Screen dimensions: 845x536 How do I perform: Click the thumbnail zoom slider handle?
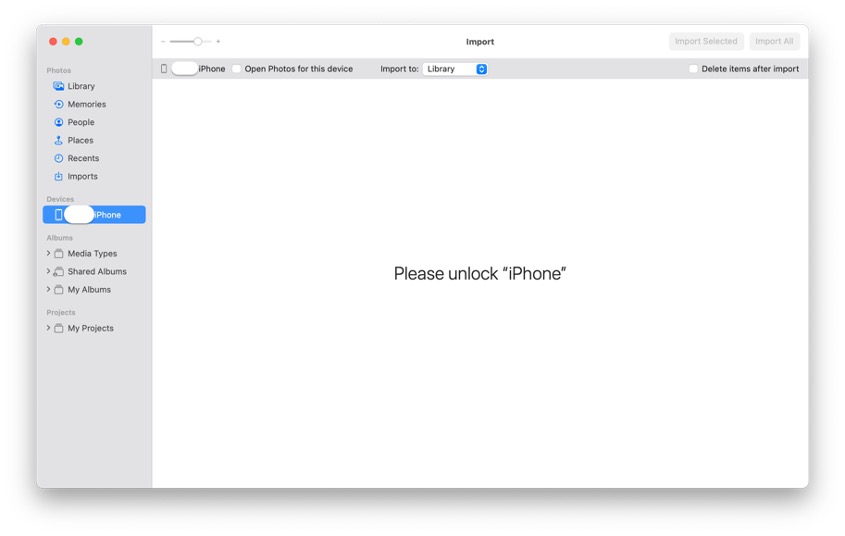[x=198, y=42]
